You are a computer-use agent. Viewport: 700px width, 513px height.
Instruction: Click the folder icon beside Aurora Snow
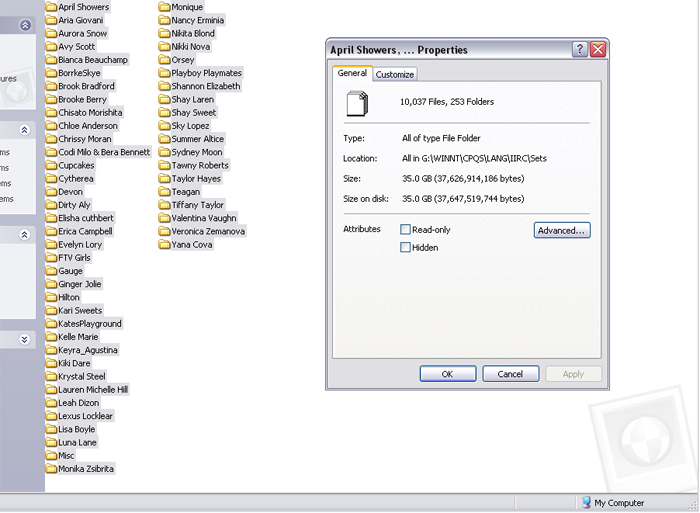52,33
